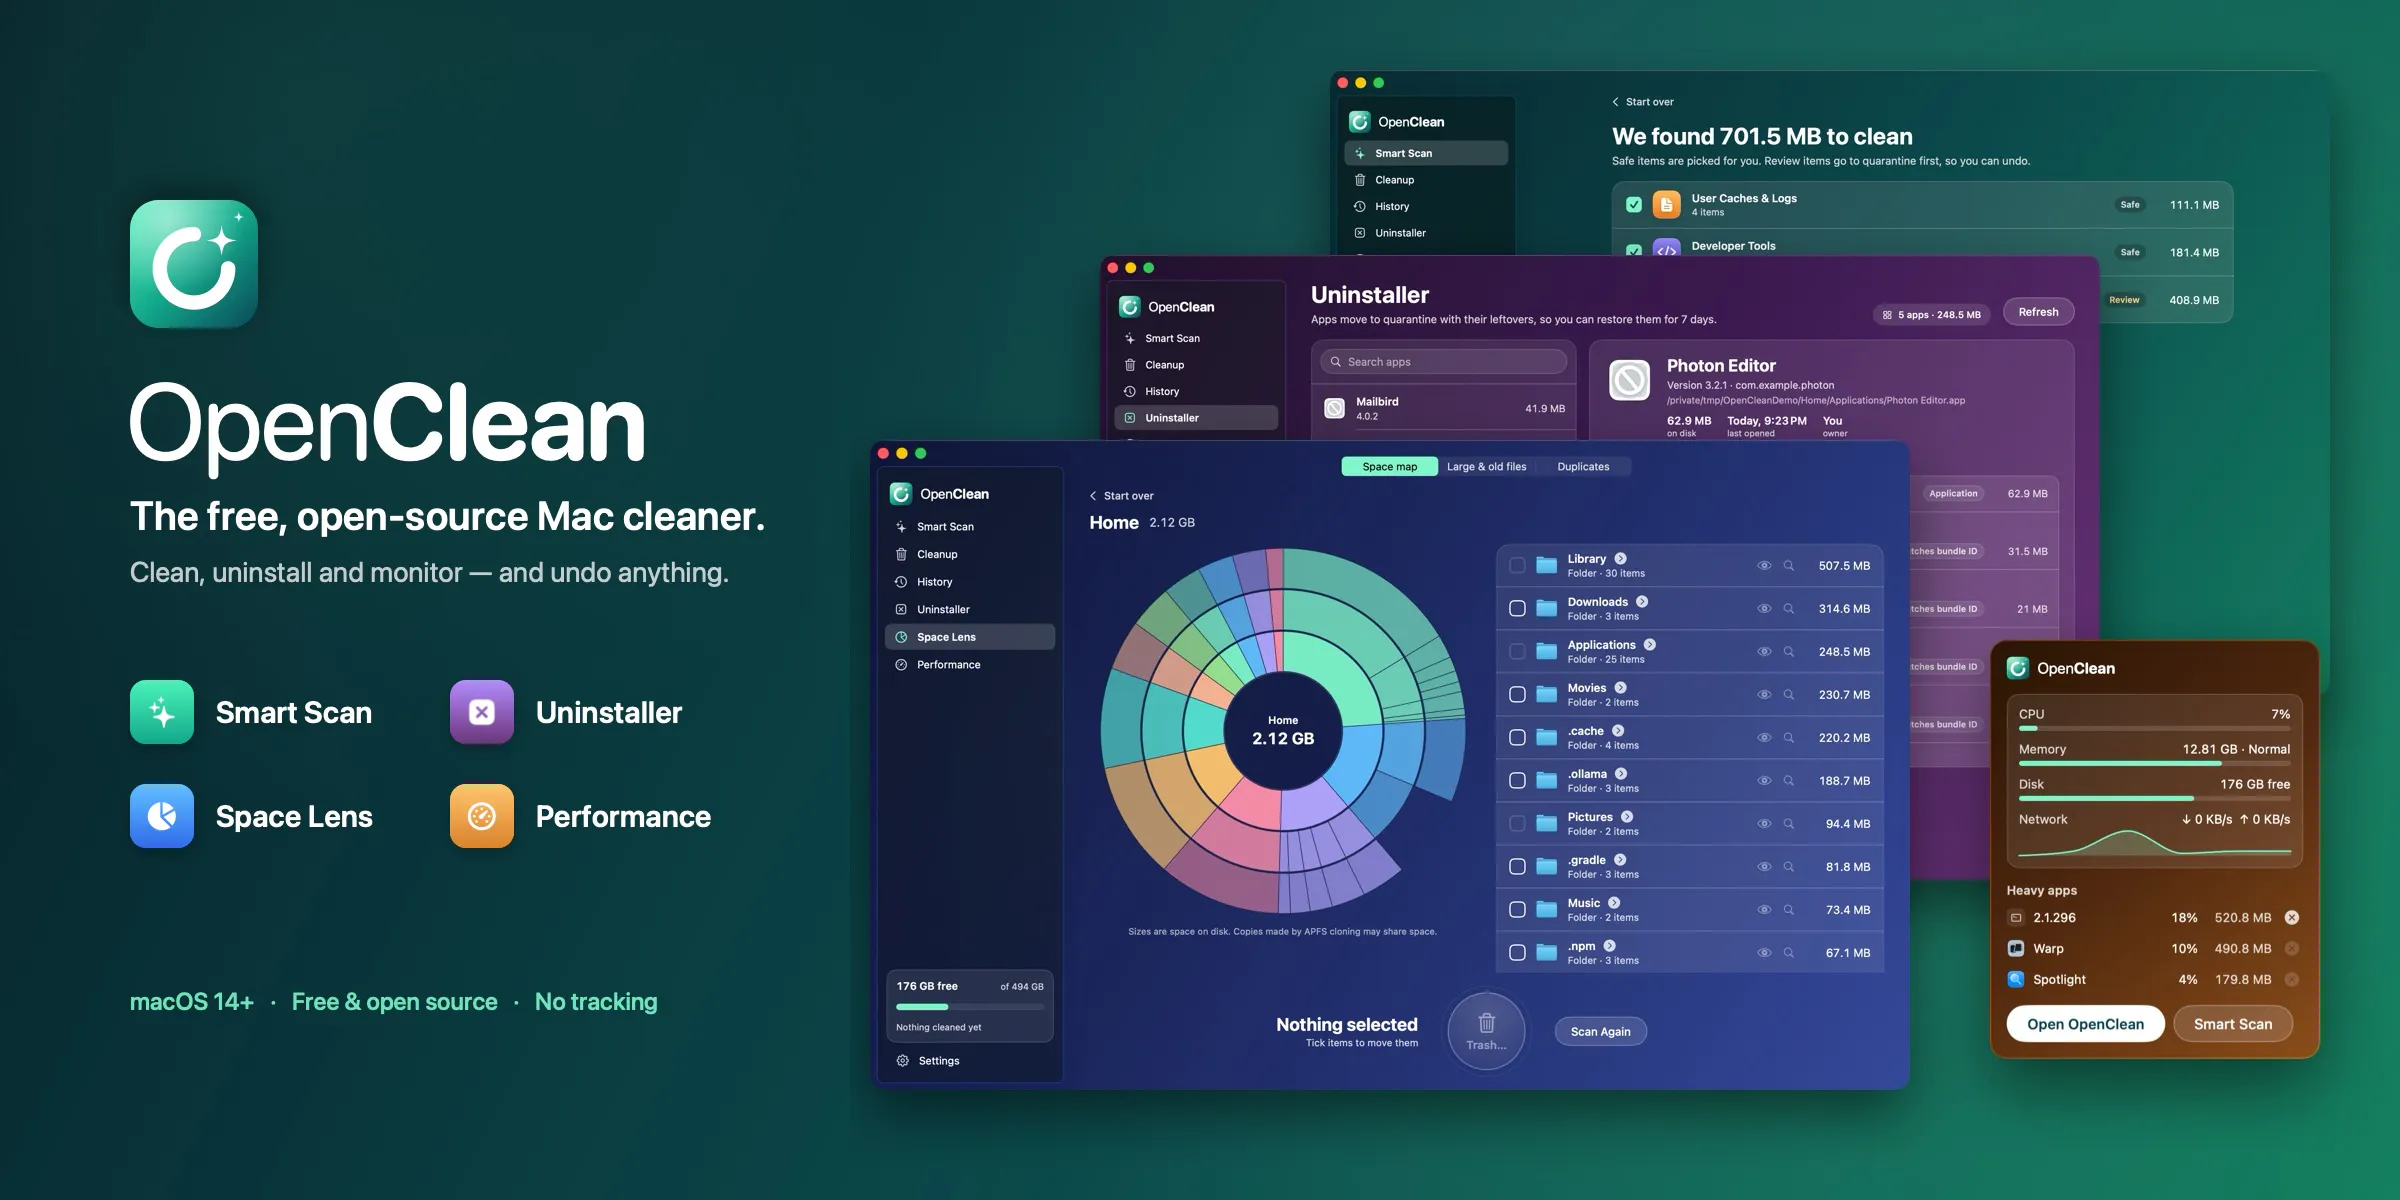
Task: Drill into Pictures via its arrow icon
Action: click(x=1627, y=816)
